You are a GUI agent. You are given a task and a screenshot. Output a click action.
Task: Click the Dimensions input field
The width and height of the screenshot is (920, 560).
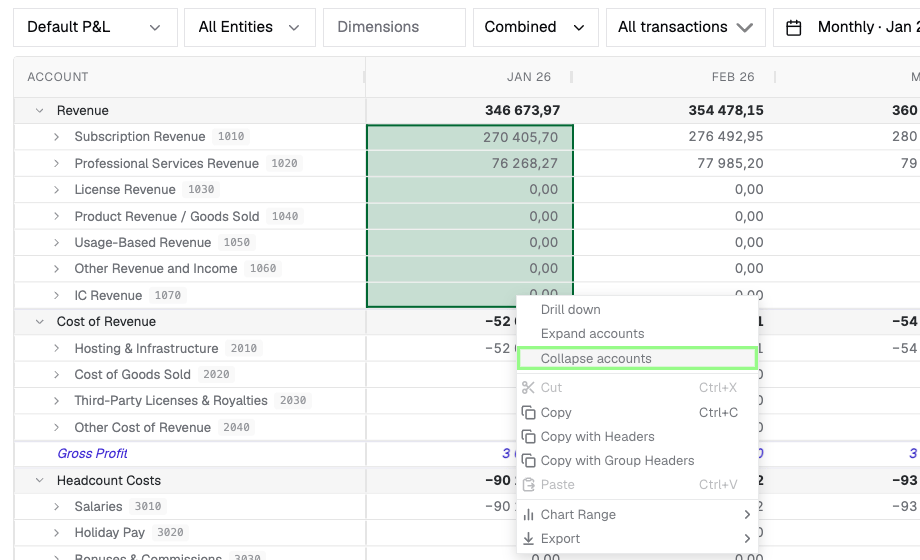coord(394,28)
